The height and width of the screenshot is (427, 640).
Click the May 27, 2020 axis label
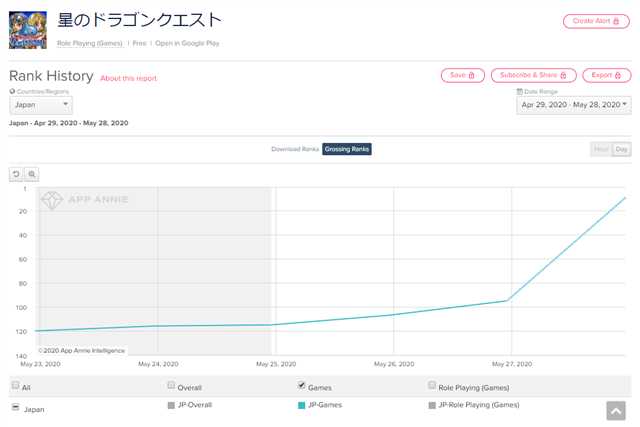click(x=512, y=364)
